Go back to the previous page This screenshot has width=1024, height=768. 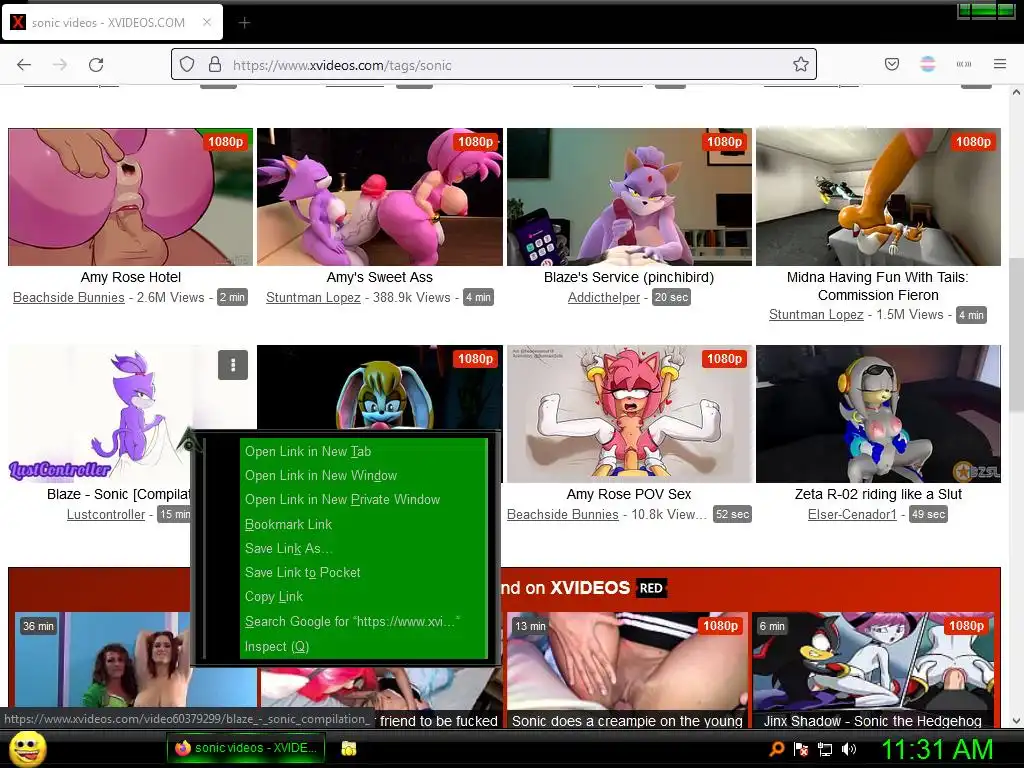click(x=24, y=65)
